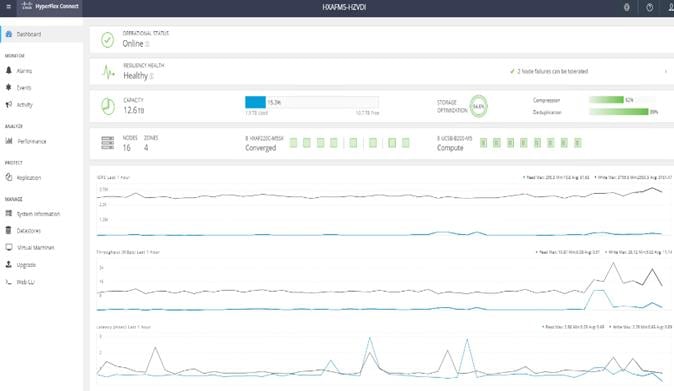
Task: Click the blue capacity used bar
Action: tap(255, 102)
